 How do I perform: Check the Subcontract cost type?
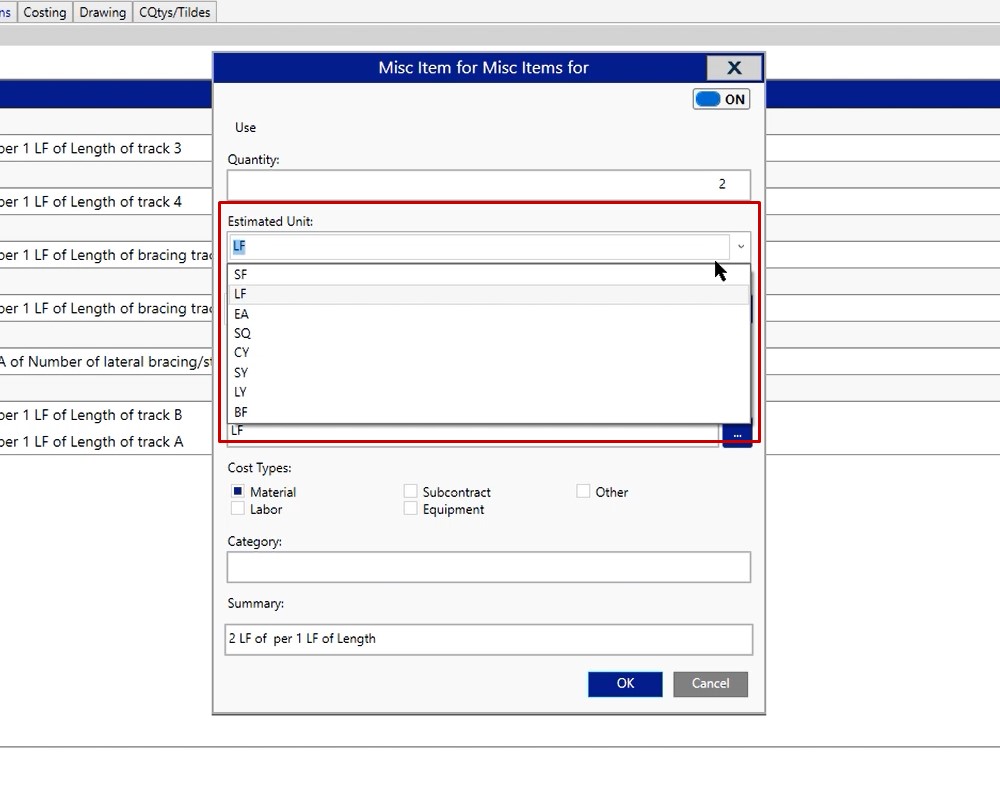coord(410,491)
